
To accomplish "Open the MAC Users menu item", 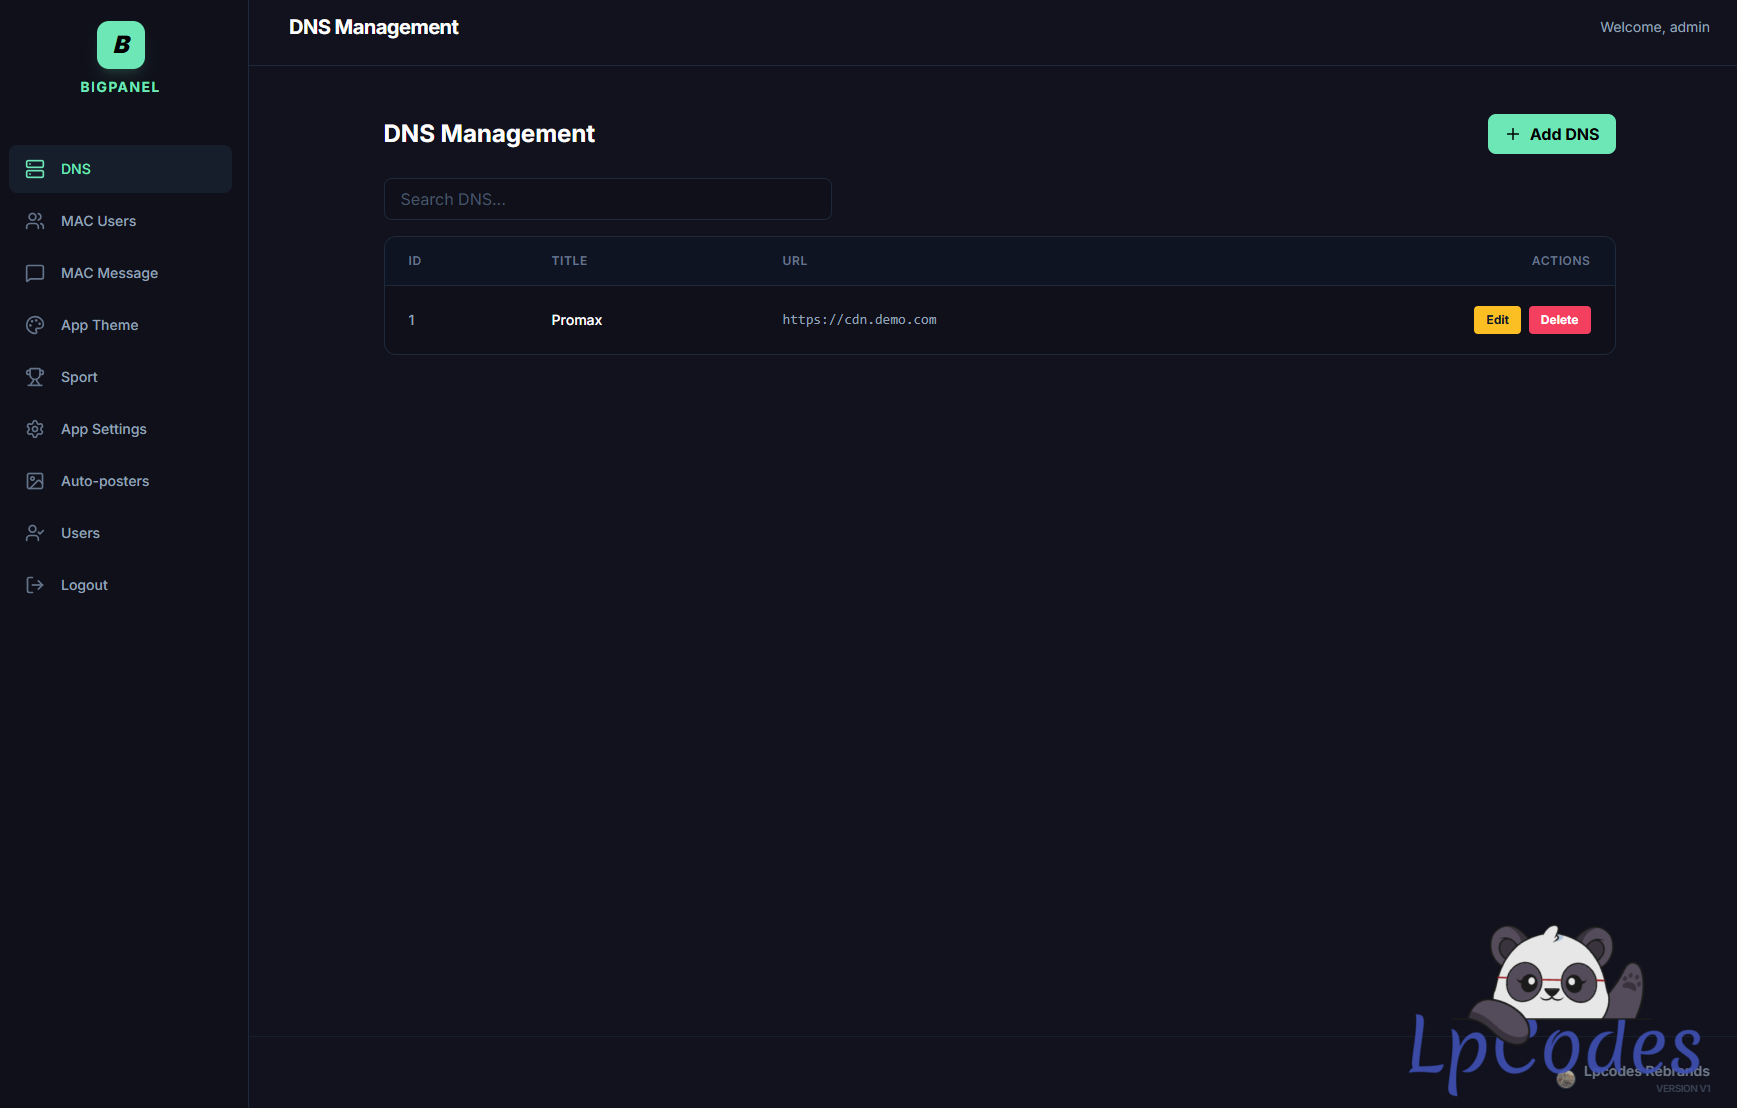I will click(98, 221).
